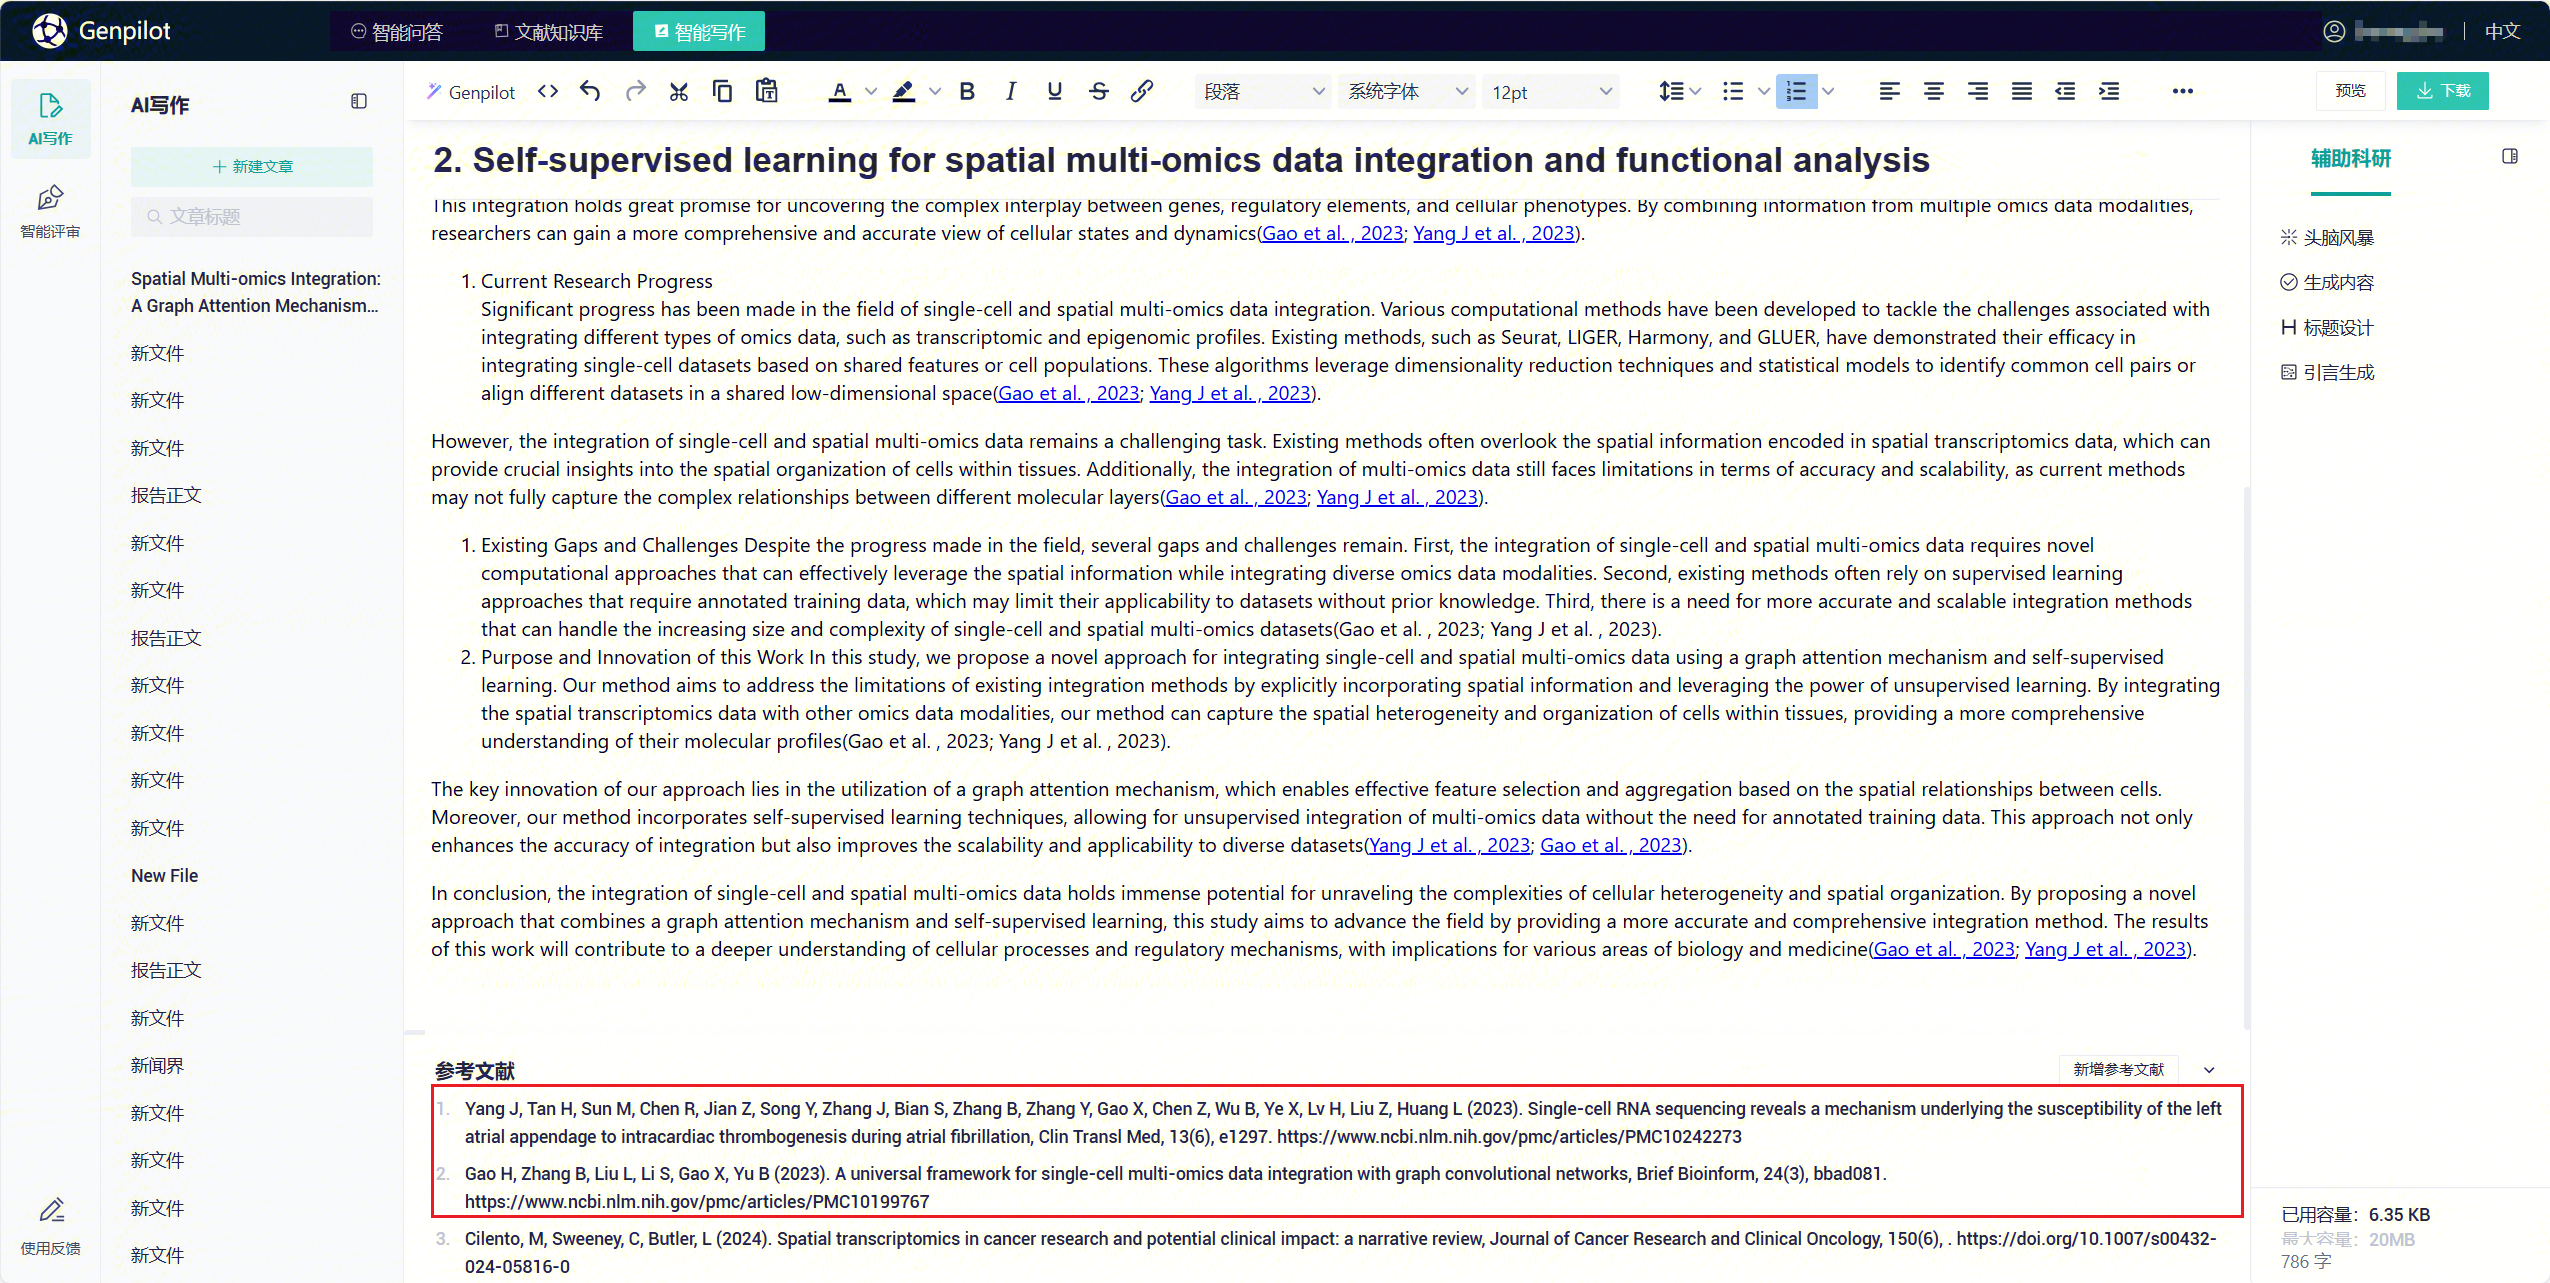The image size is (2550, 1283).
Task: Apply strikethrough formatting
Action: pyautogui.click(x=1099, y=91)
